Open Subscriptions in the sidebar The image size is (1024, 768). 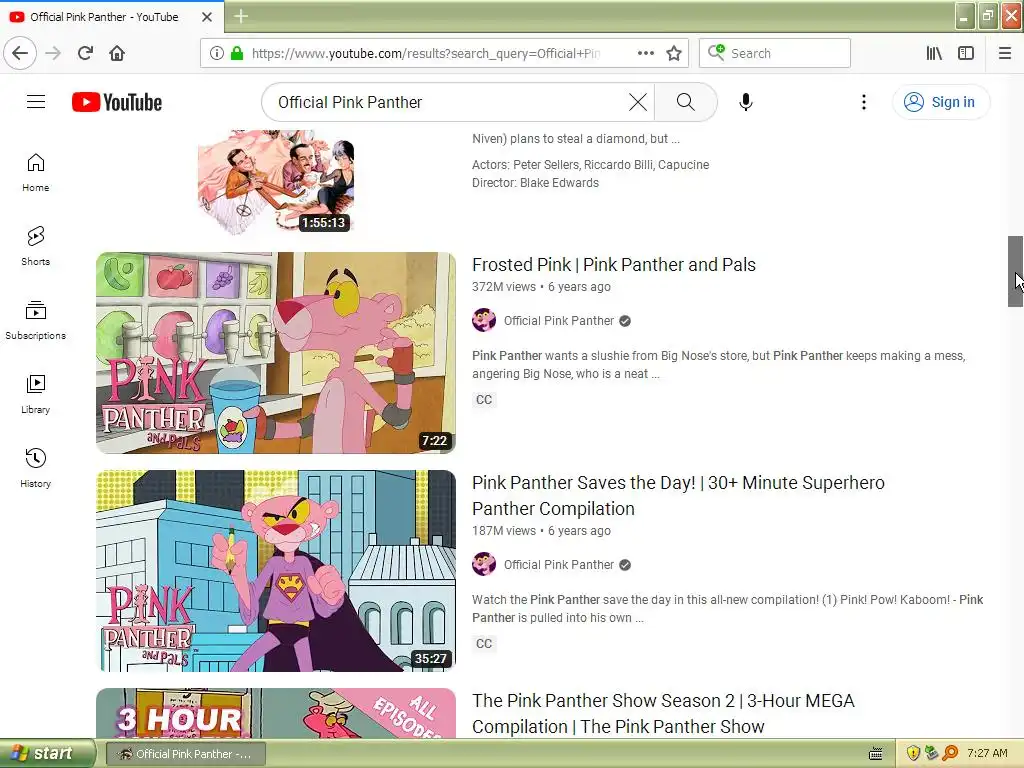click(x=35, y=320)
